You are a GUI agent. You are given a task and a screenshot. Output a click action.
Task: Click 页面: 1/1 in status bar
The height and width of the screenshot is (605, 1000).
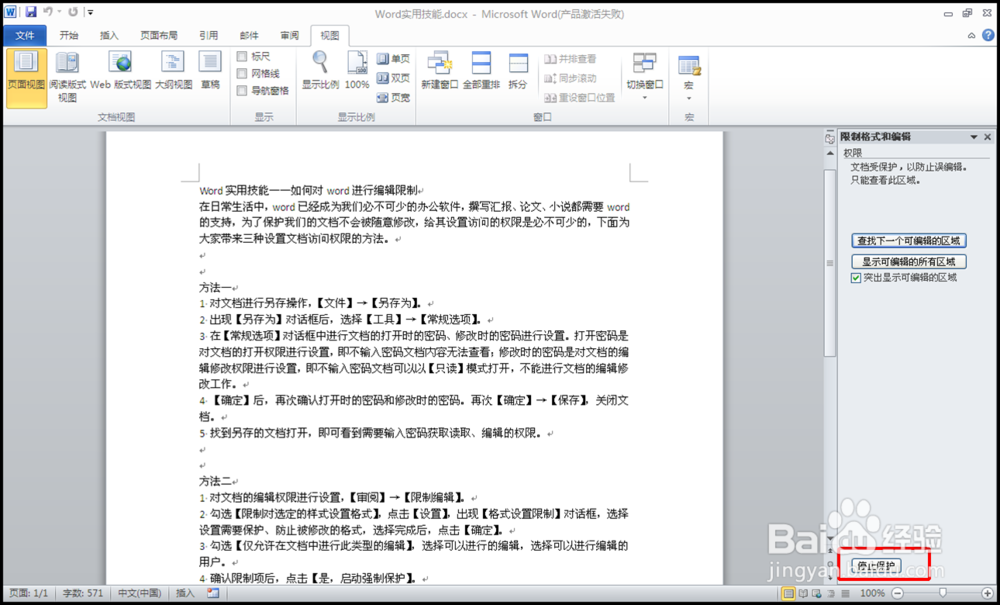click(29, 593)
